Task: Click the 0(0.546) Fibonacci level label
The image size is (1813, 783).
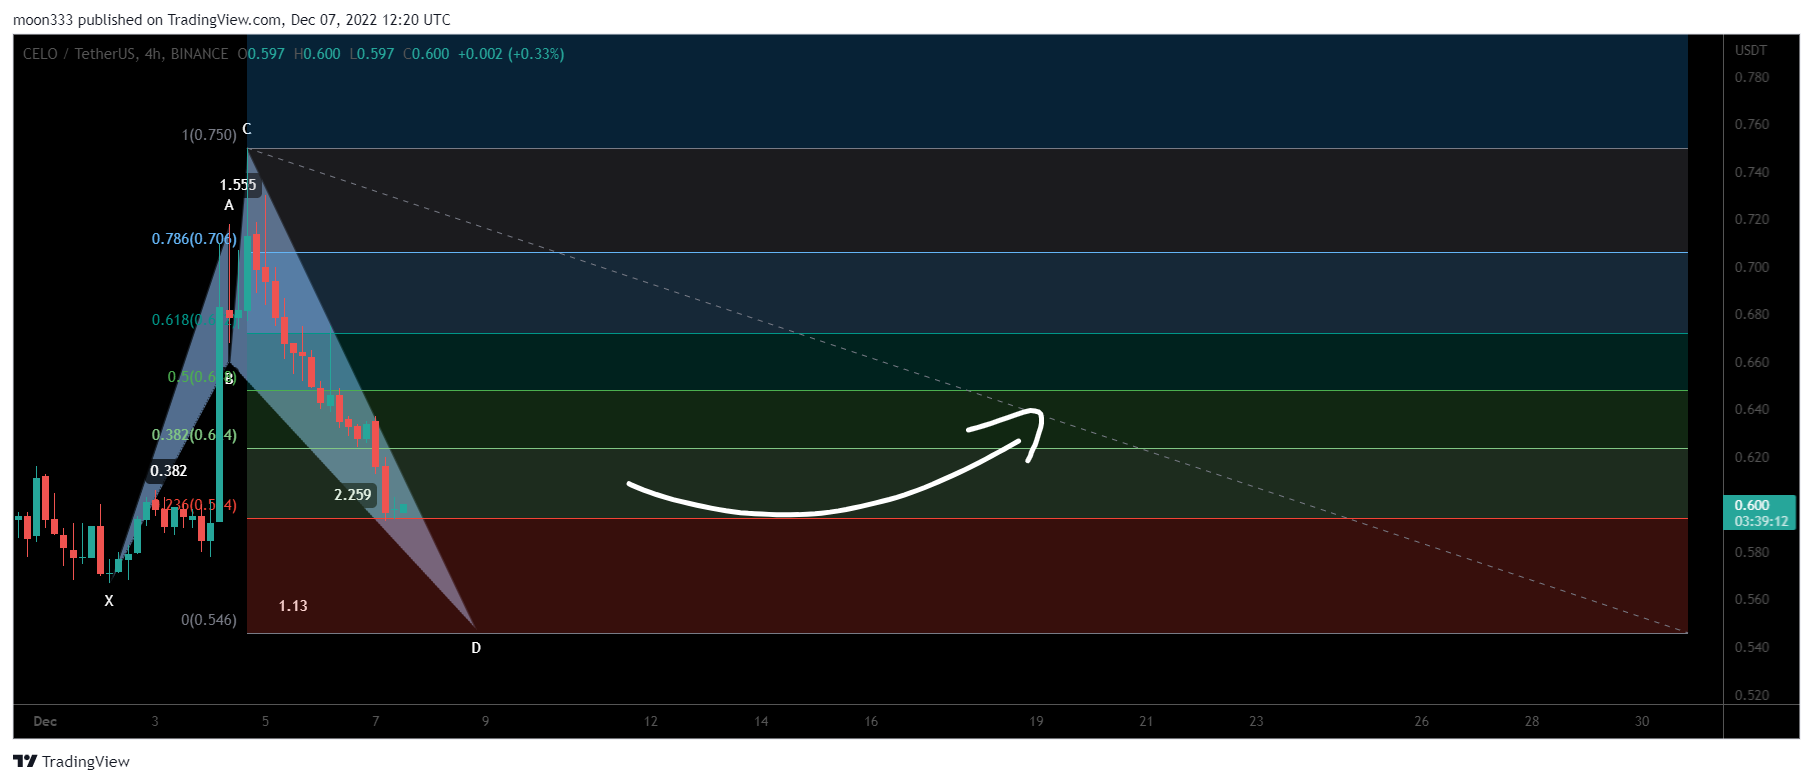Action: click(x=209, y=620)
